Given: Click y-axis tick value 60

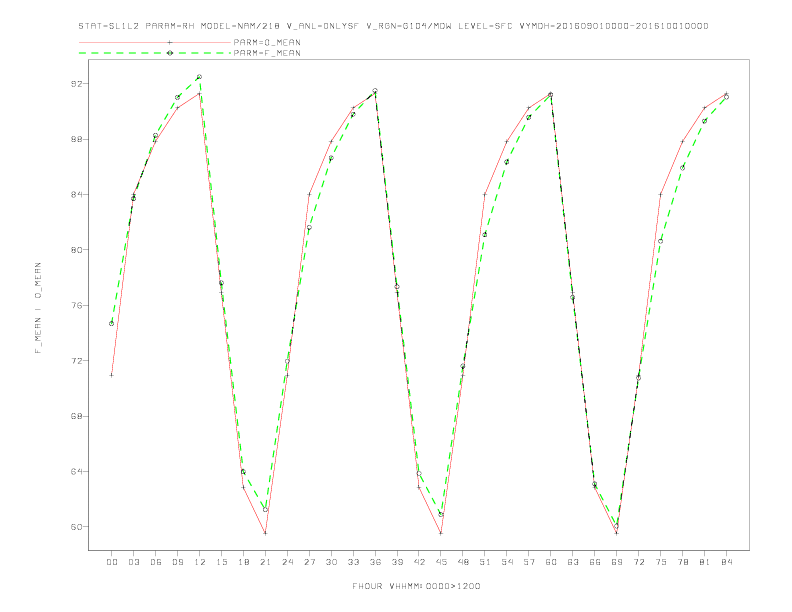Looking at the screenshot, I should [77, 527].
